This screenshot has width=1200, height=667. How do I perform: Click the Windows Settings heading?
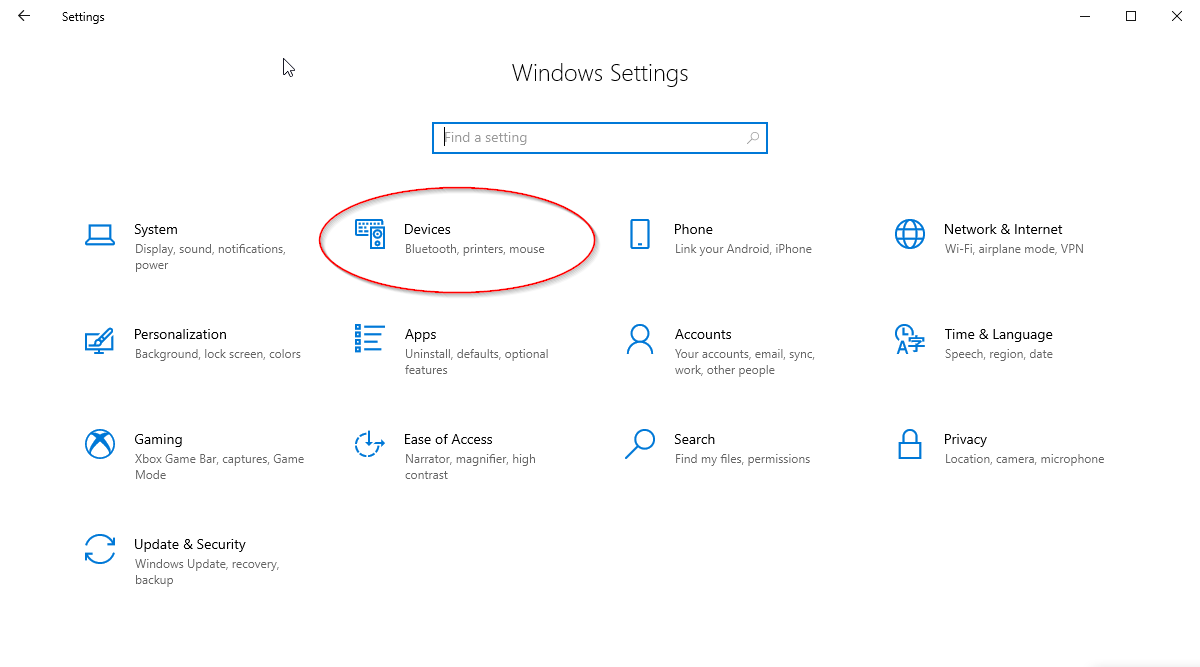click(600, 73)
